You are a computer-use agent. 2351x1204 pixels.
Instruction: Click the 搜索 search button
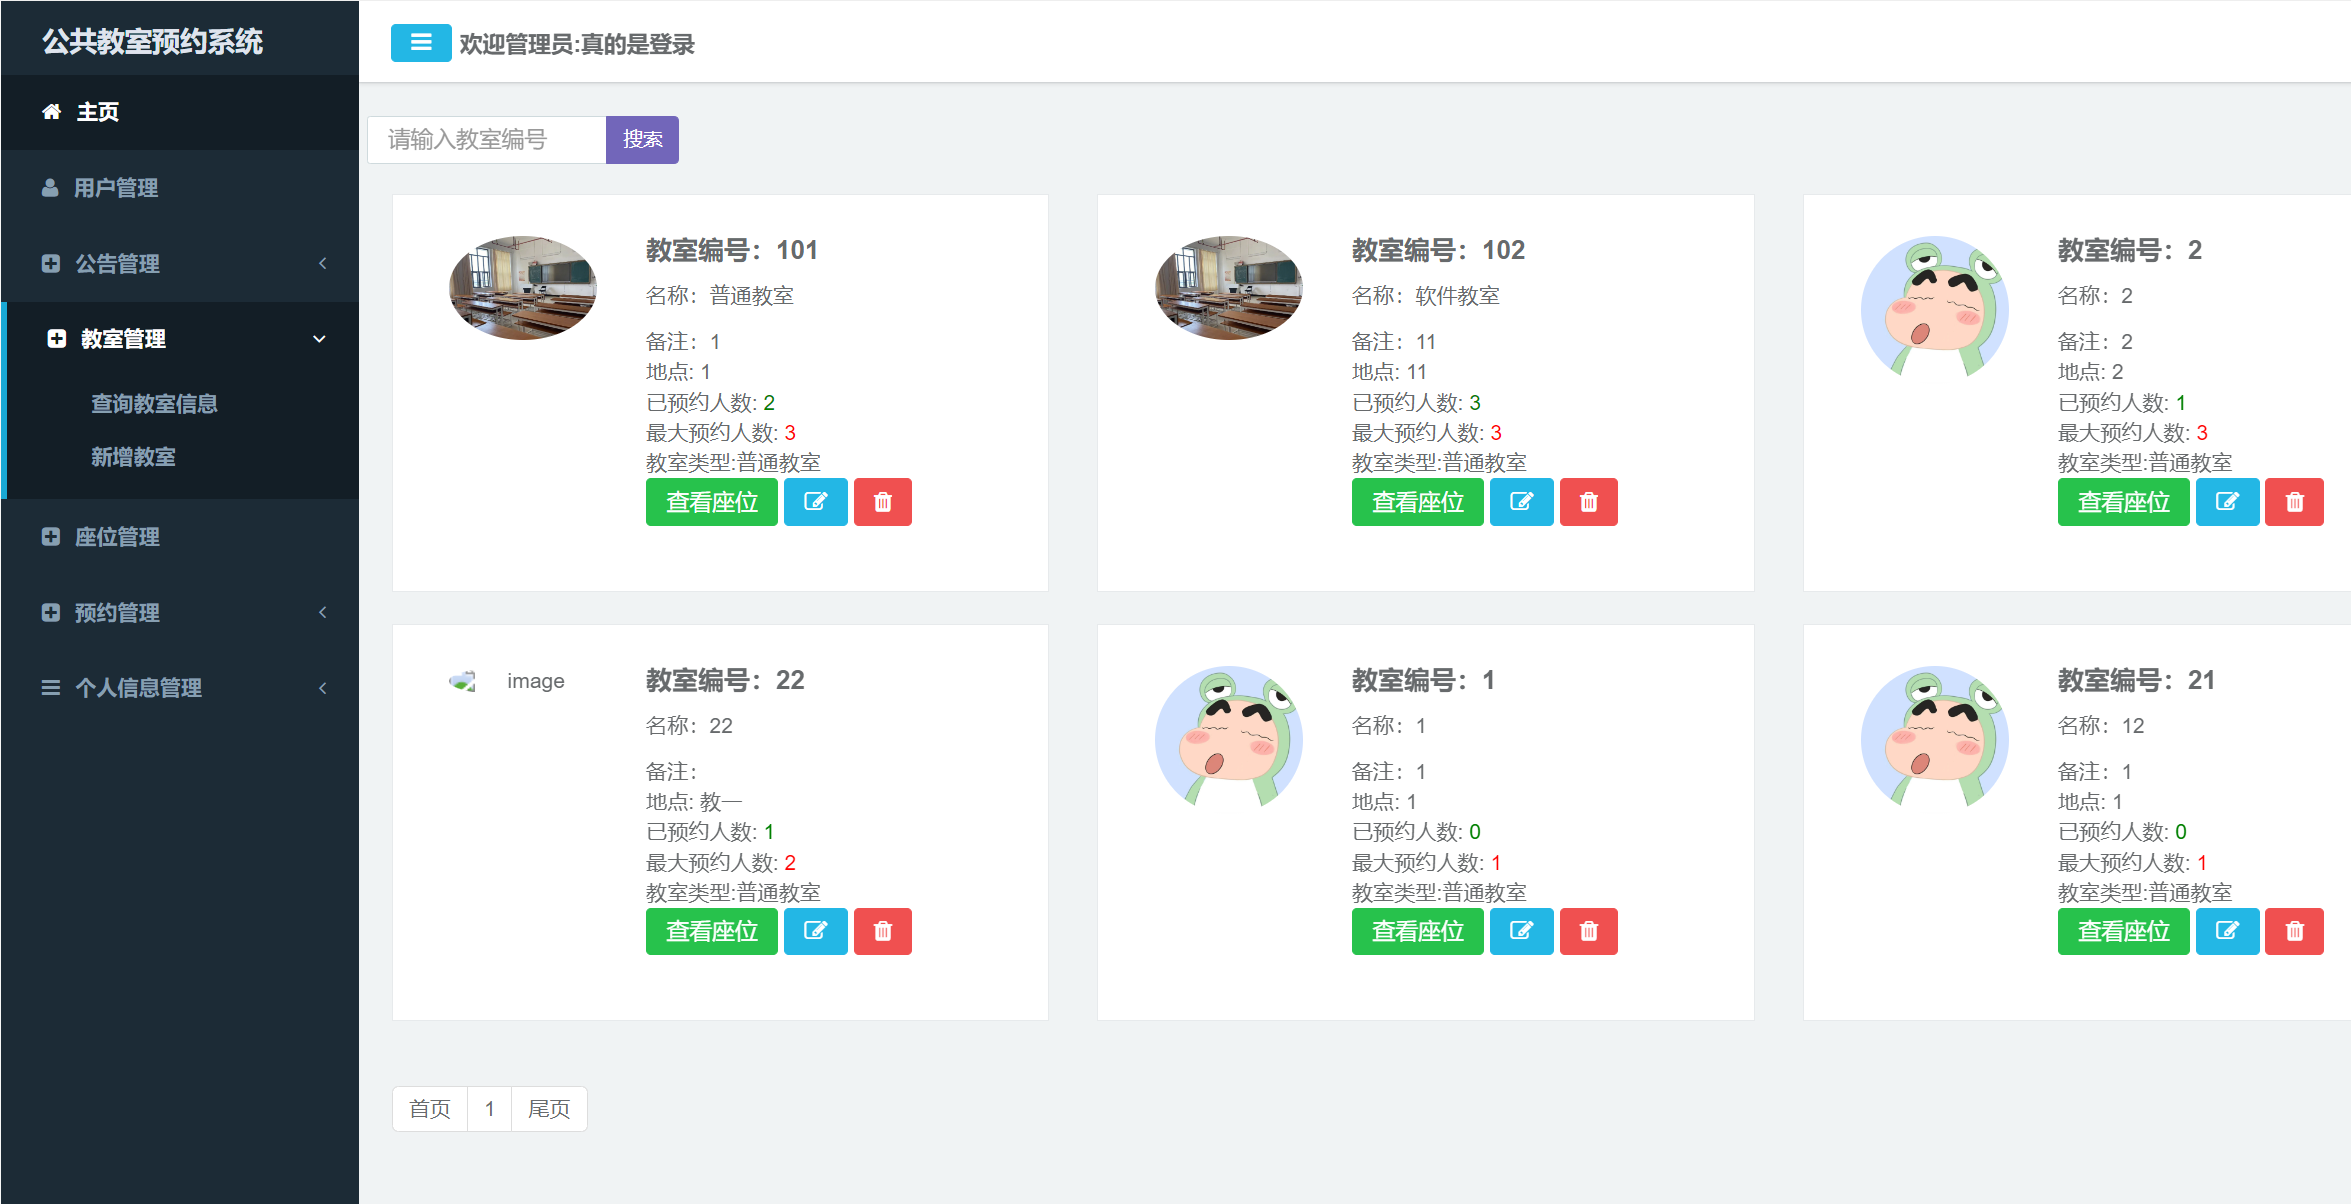point(641,139)
